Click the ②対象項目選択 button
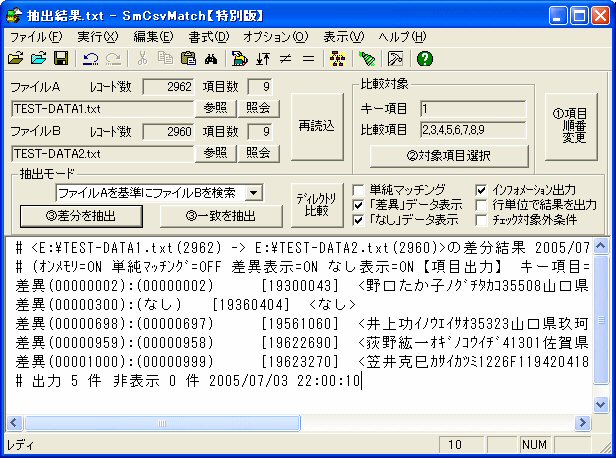The width and height of the screenshot is (616, 458). 448,155
